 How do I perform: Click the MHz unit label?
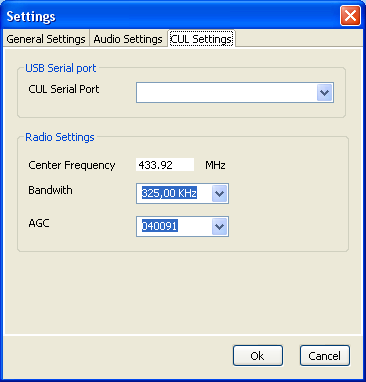tap(215, 165)
